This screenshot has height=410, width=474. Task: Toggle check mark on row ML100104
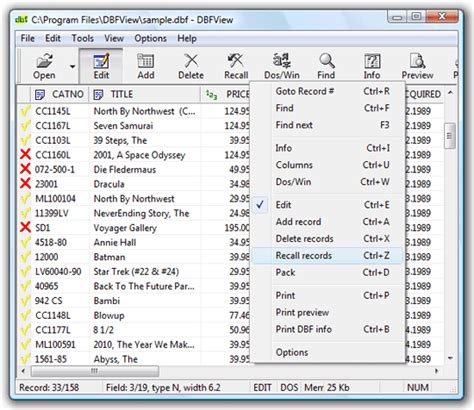25,199
